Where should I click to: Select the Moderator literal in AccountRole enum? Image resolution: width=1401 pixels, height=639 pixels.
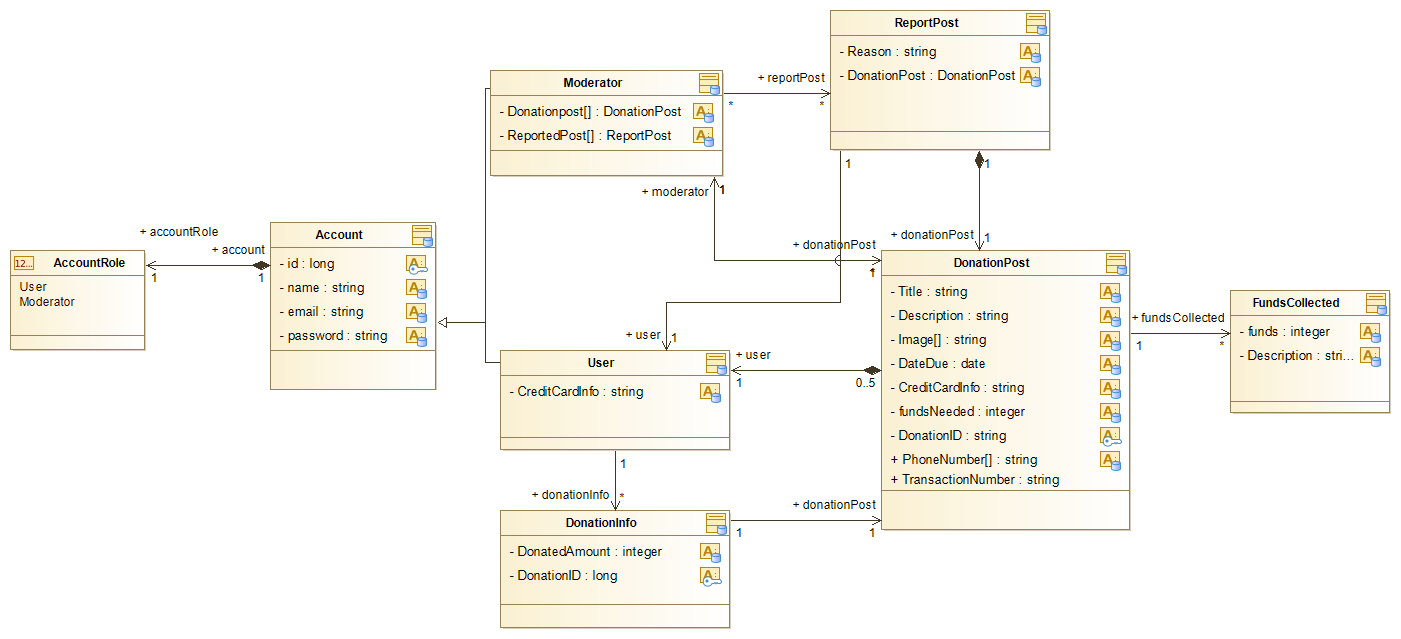(x=47, y=301)
